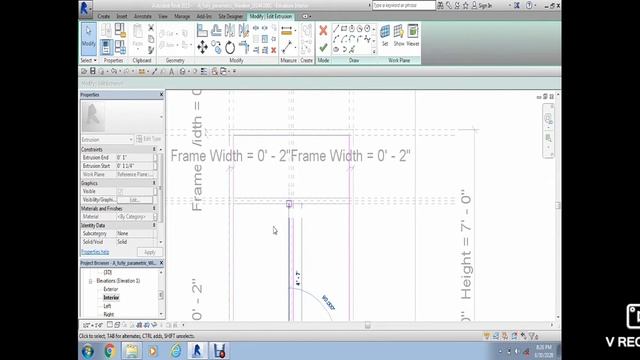640x360 pixels.
Task: Open the Select panel dropdown
Action: point(89,60)
